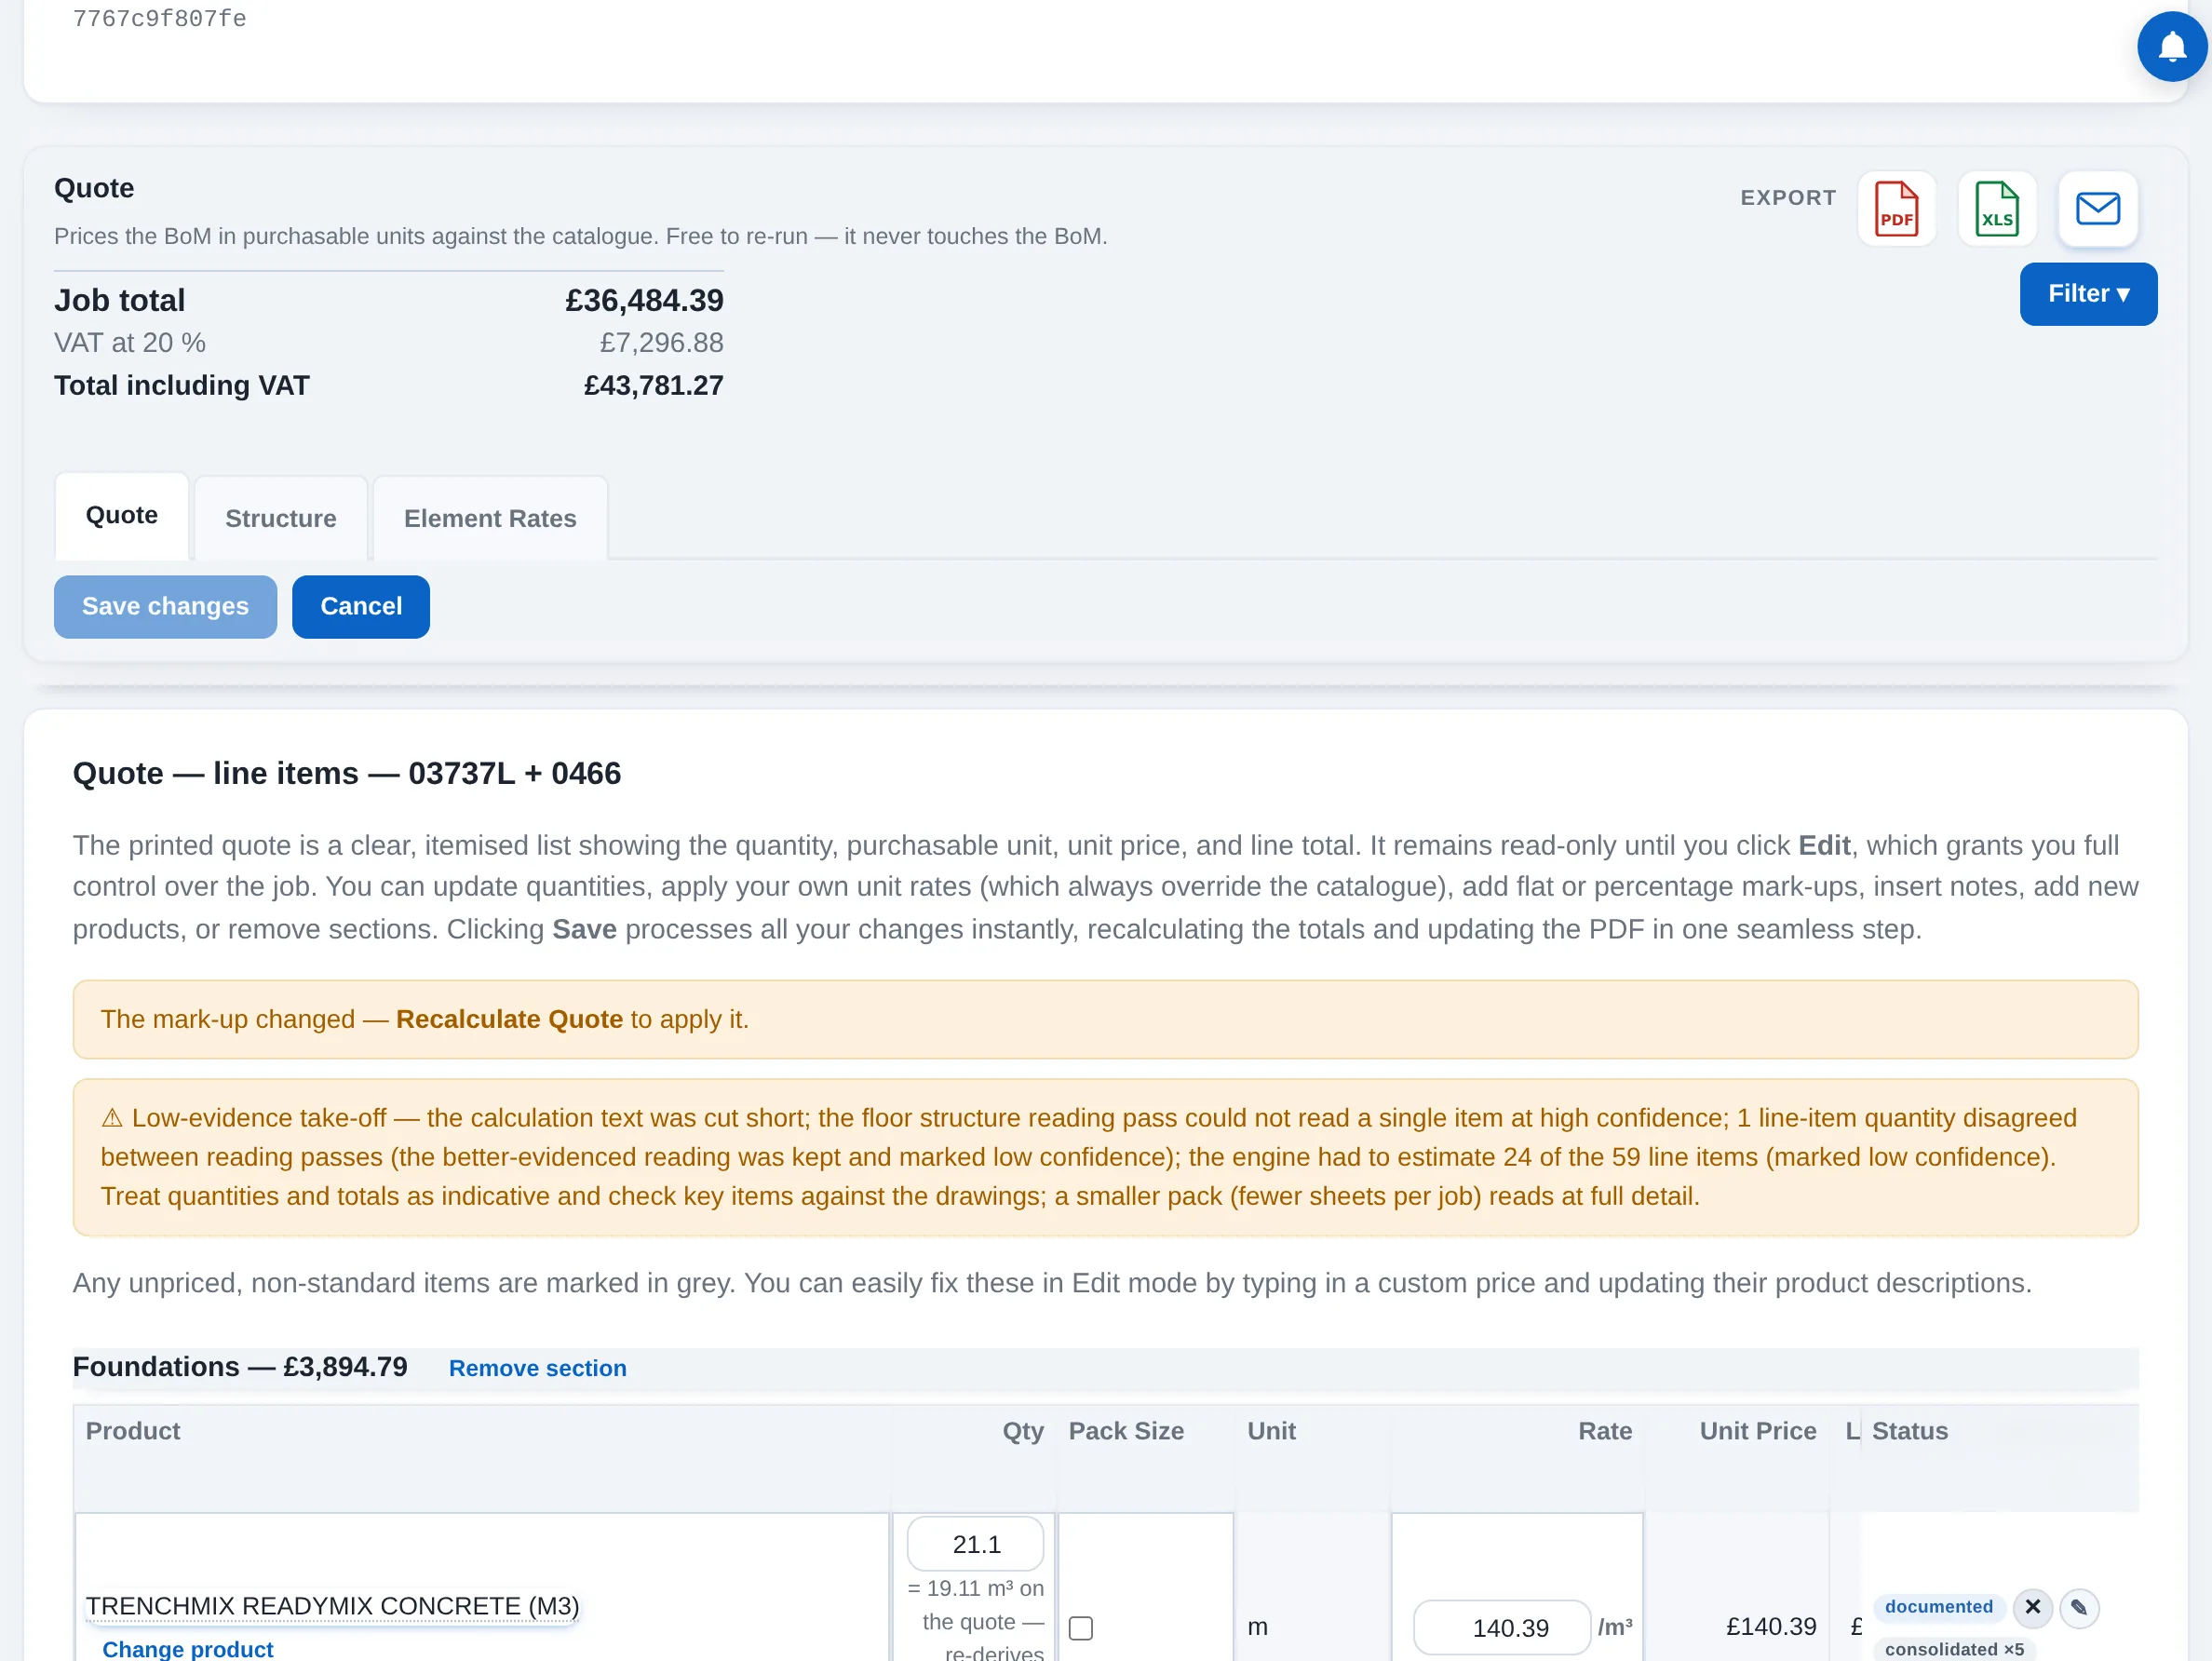2212x1661 pixels.
Task: Remove the Foundations section
Action: [x=538, y=1368]
